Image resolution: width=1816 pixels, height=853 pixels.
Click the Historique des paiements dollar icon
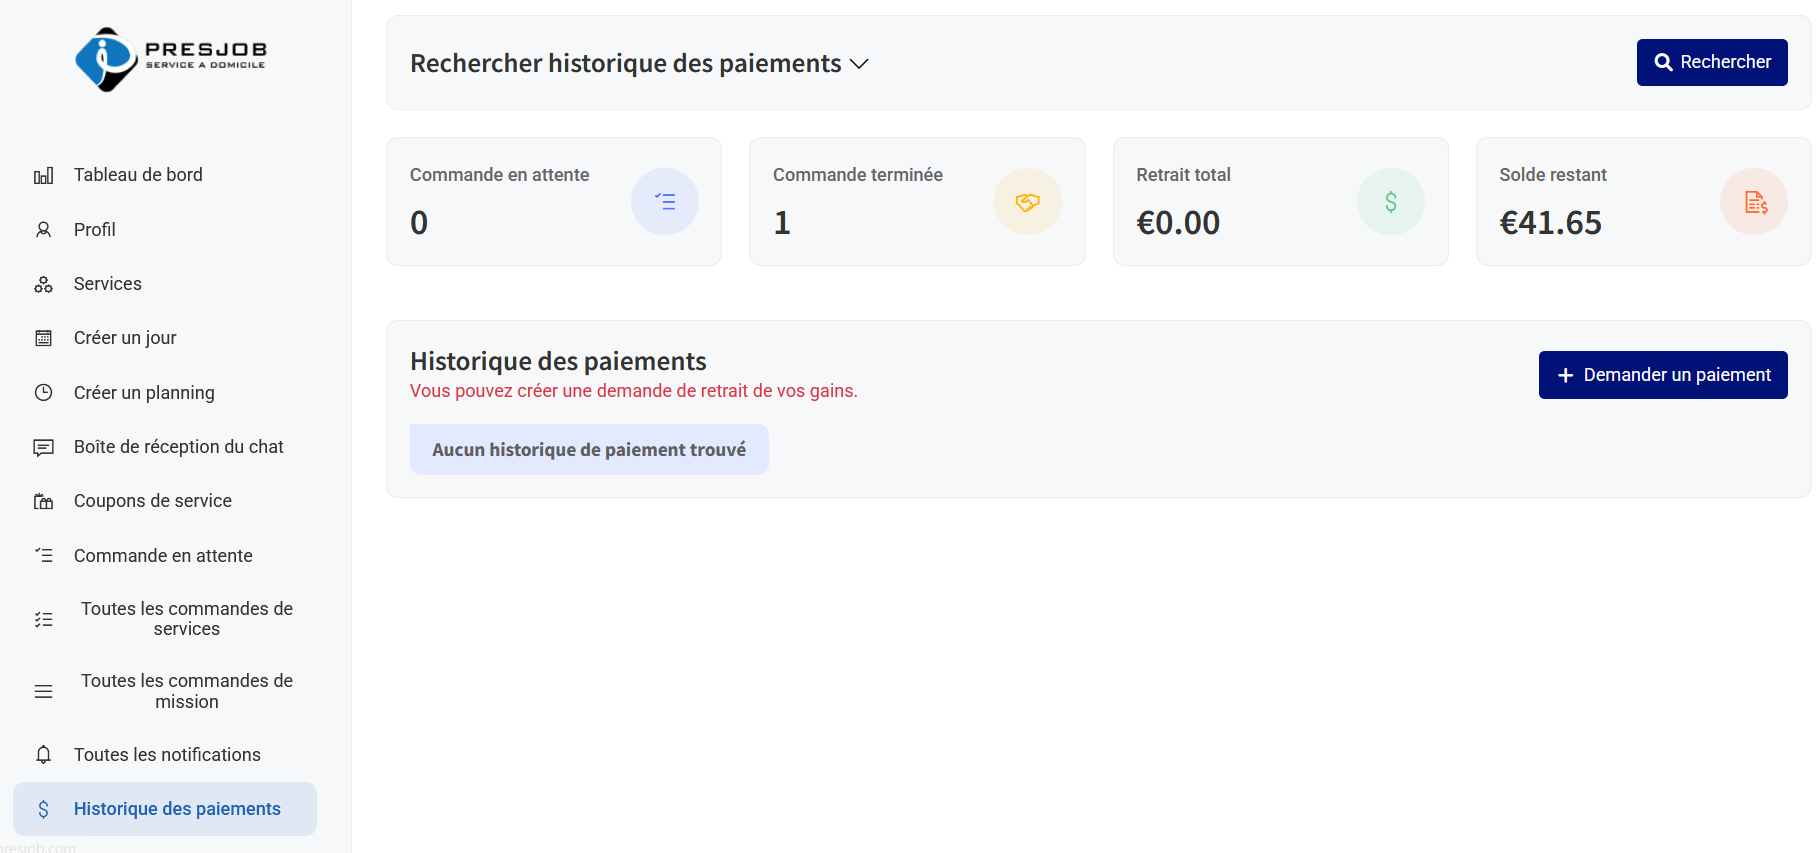[44, 809]
